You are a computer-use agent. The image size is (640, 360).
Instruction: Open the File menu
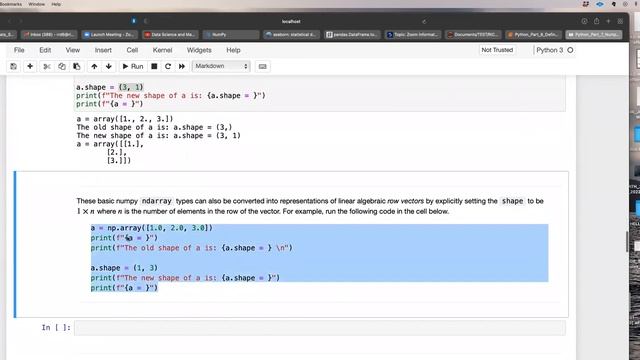point(19,50)
